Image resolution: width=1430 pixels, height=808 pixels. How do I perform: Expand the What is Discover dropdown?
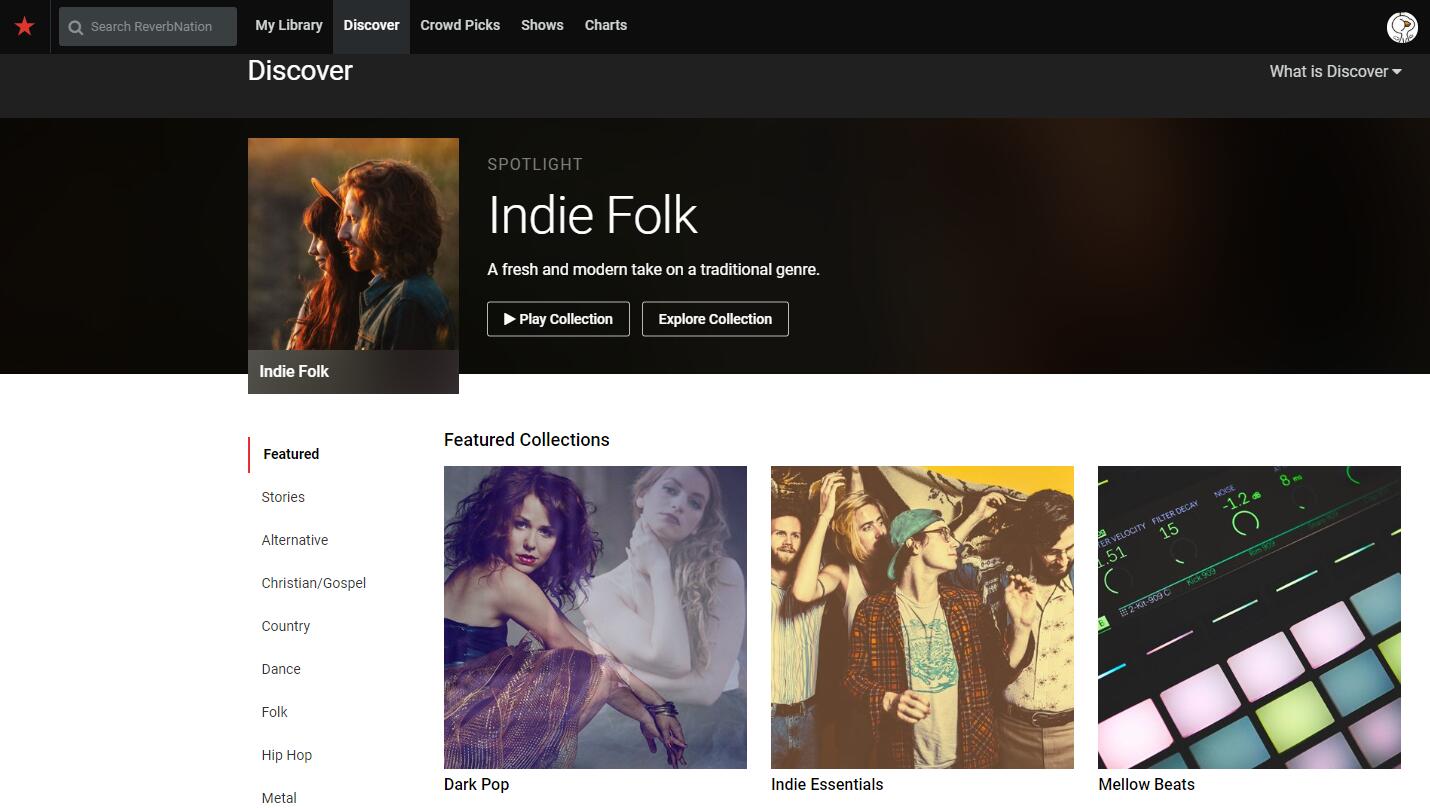point(1335,71)
